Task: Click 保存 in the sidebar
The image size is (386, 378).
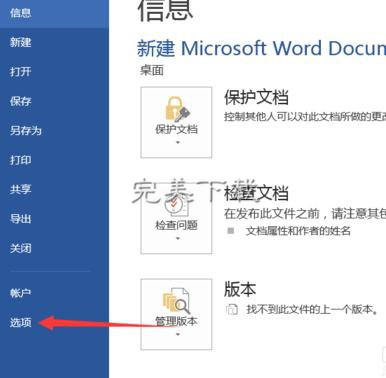Action: (20, 101)
